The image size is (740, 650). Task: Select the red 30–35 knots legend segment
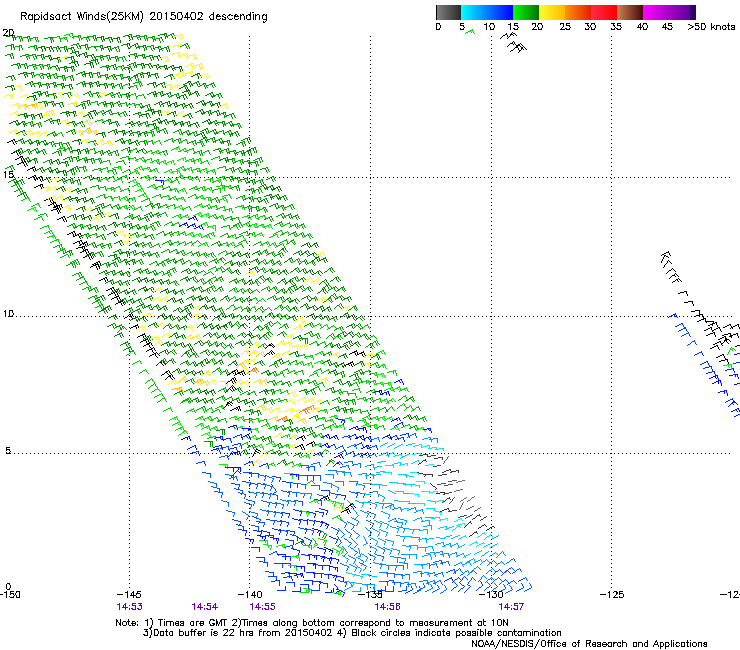pyautogui.click(x=604, y=12)
